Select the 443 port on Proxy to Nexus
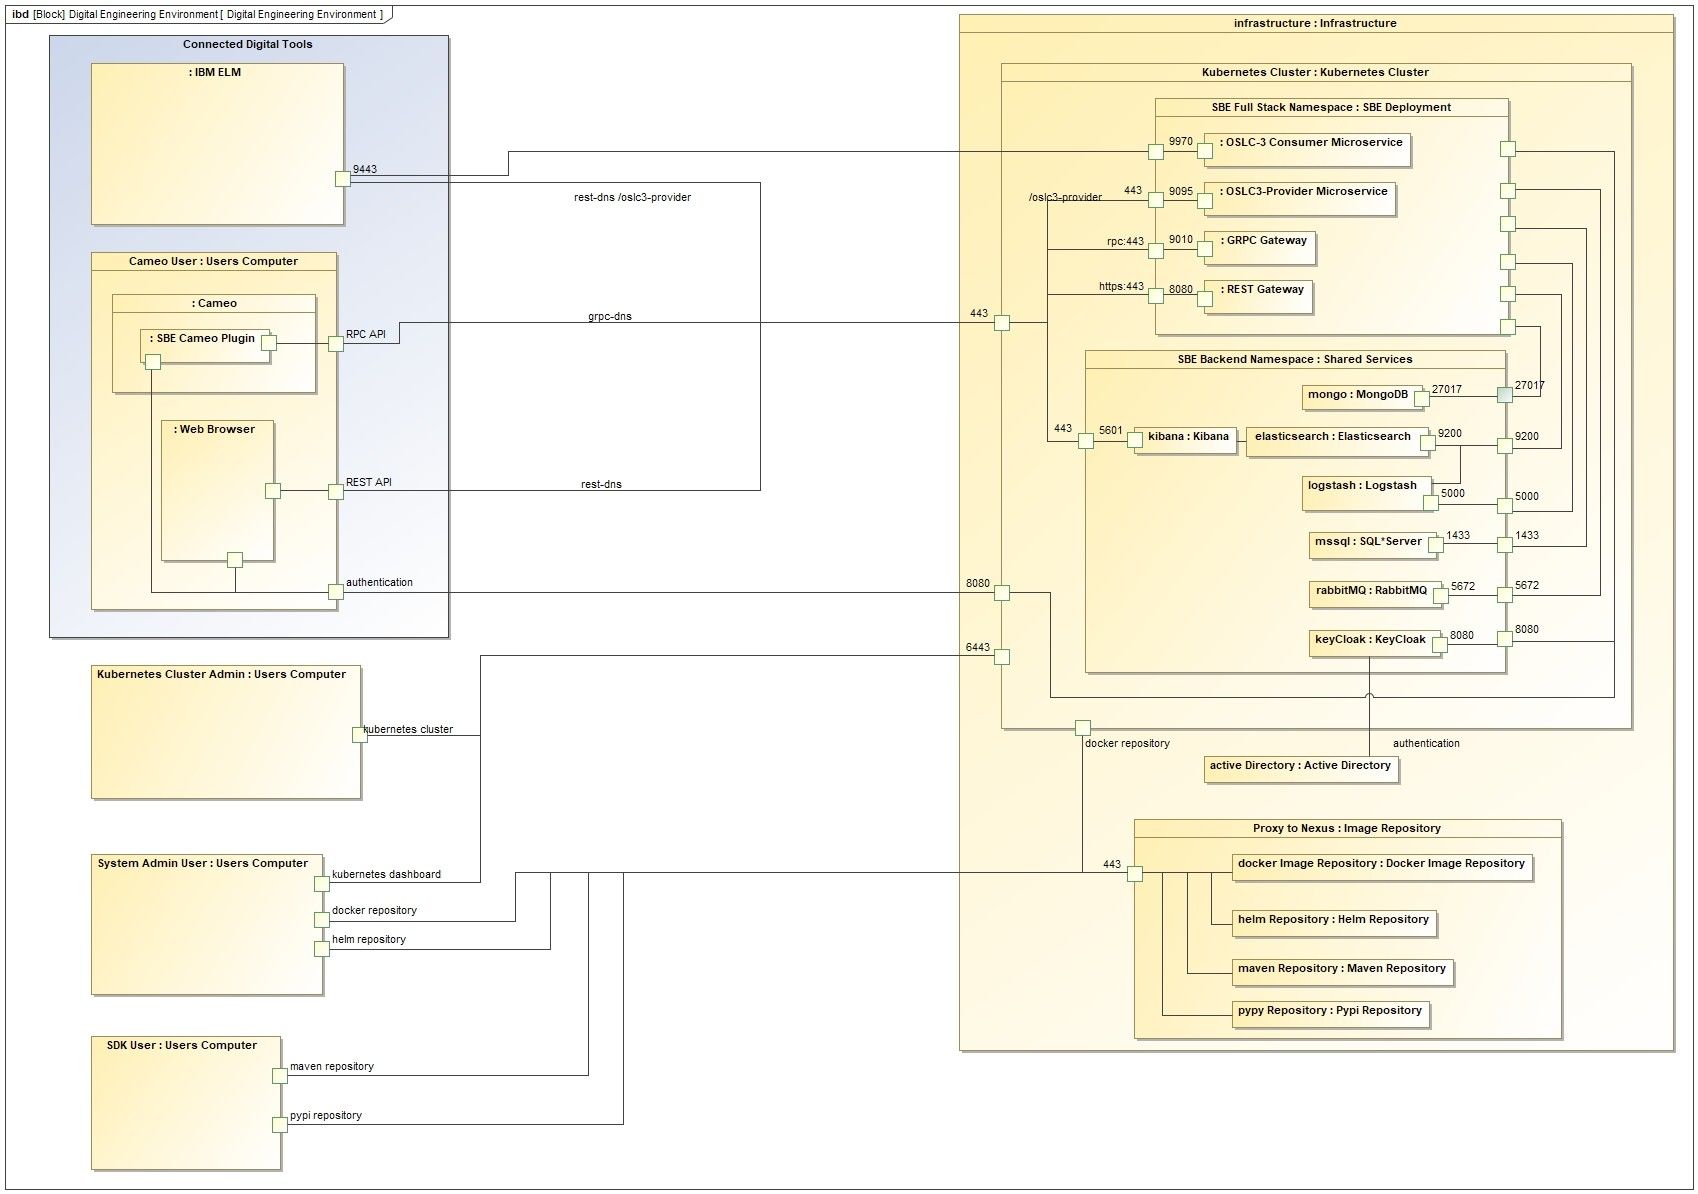Viewport: 1698px width, 1194px height. 1135,873
